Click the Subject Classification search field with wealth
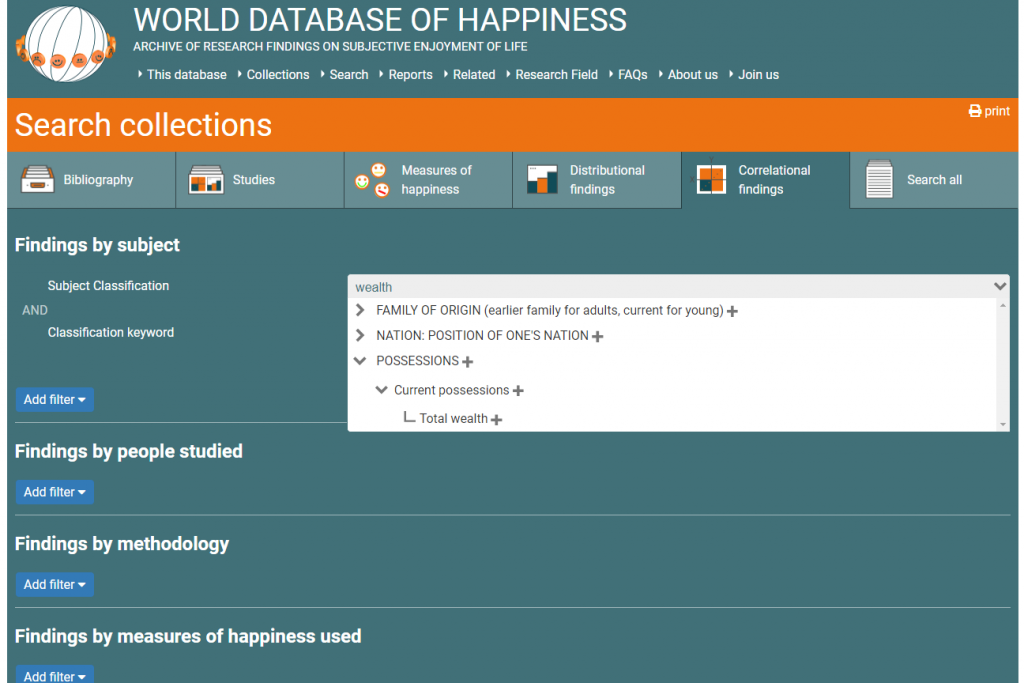 click(x=670, y=287)
